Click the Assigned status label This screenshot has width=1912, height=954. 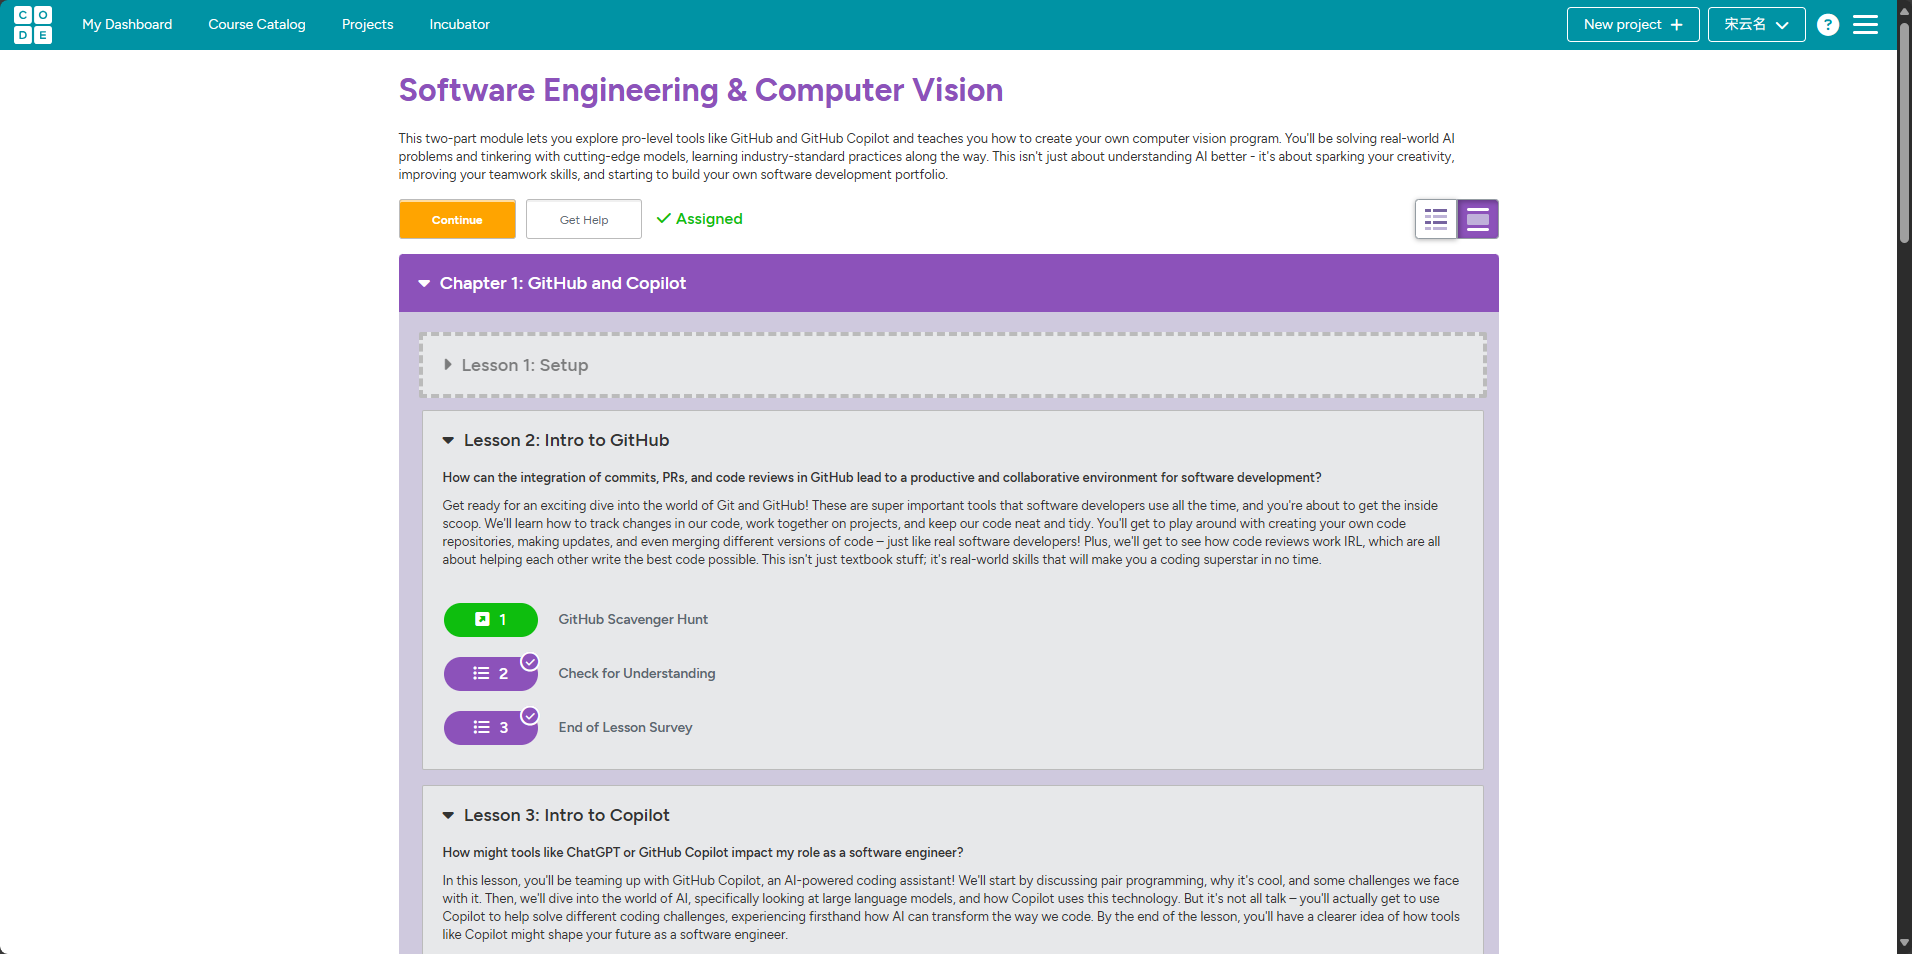699,219
